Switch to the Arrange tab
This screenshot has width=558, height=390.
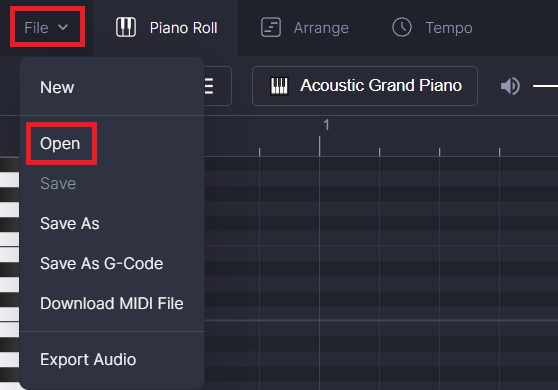tap(305, 28)
